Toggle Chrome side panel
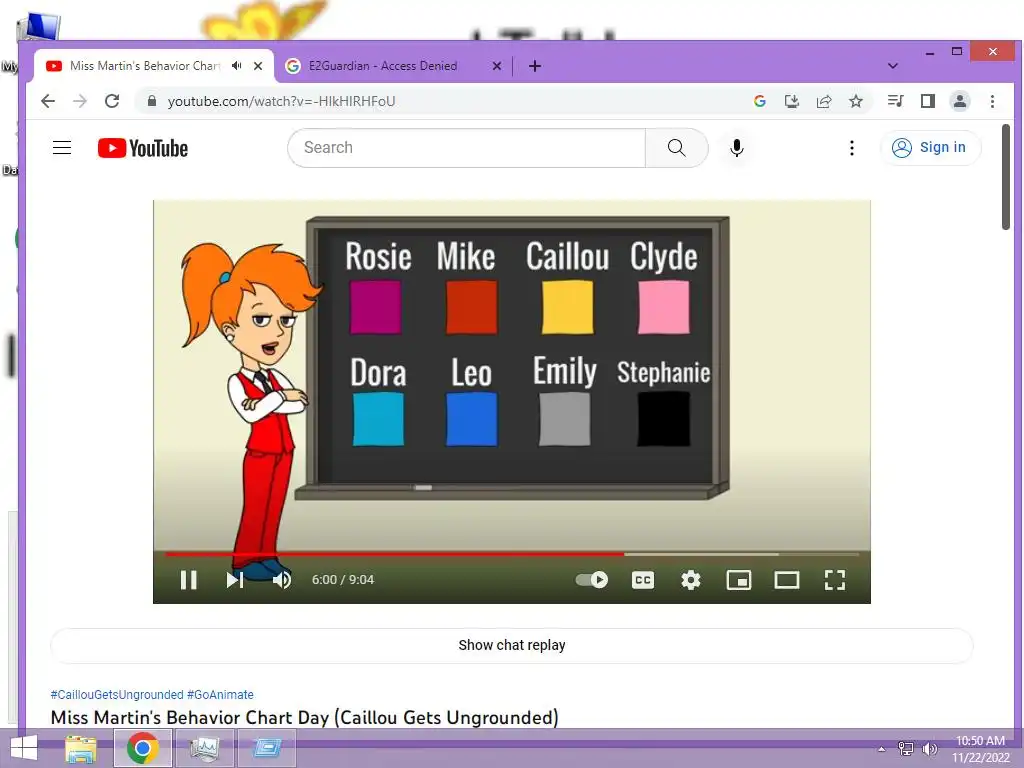 coord(927,101)
